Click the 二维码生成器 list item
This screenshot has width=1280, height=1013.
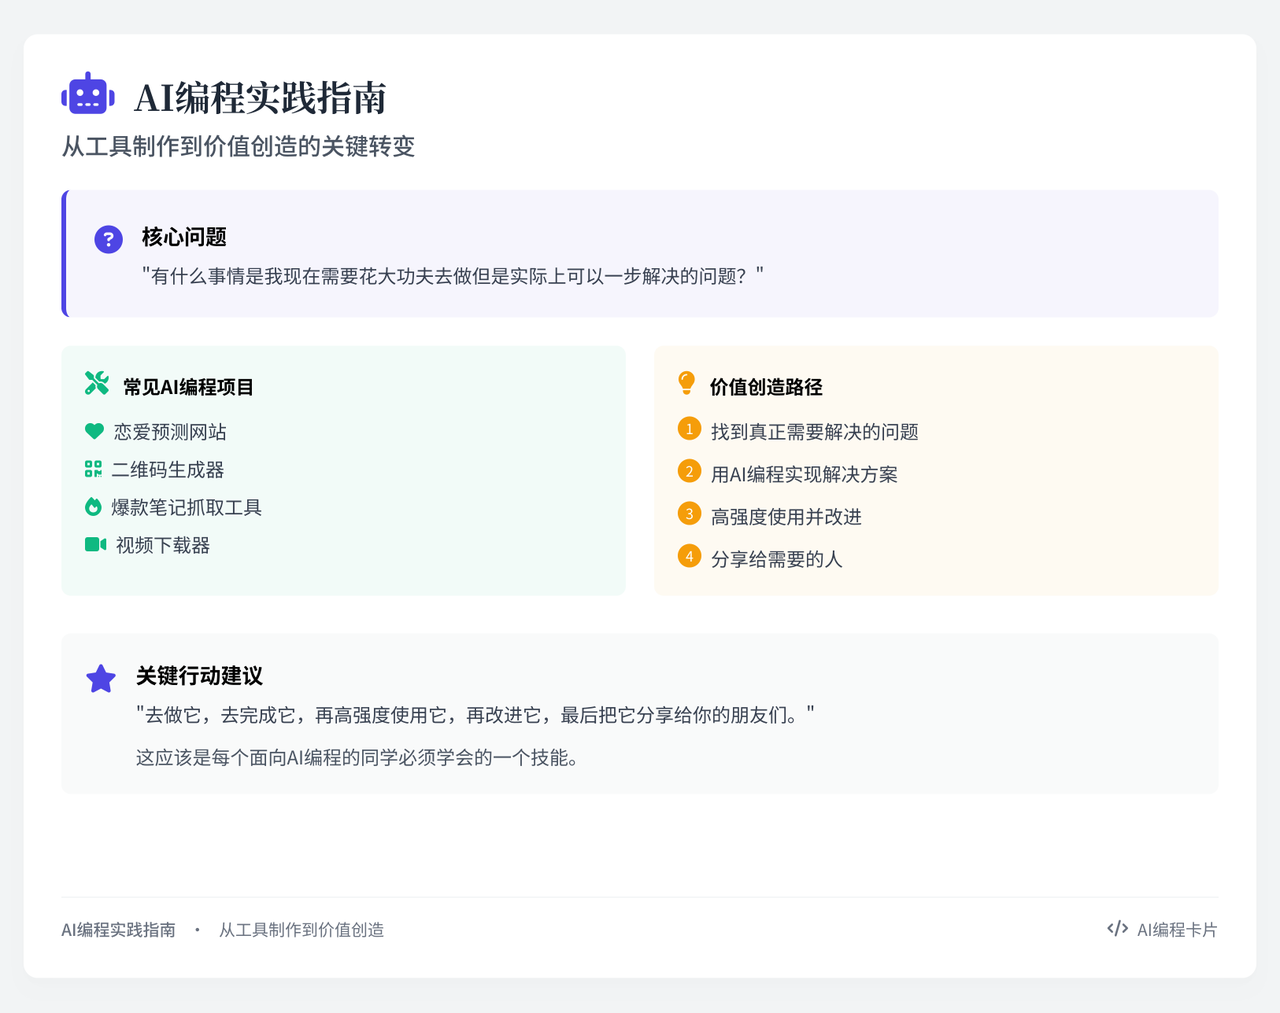point(168,470)
